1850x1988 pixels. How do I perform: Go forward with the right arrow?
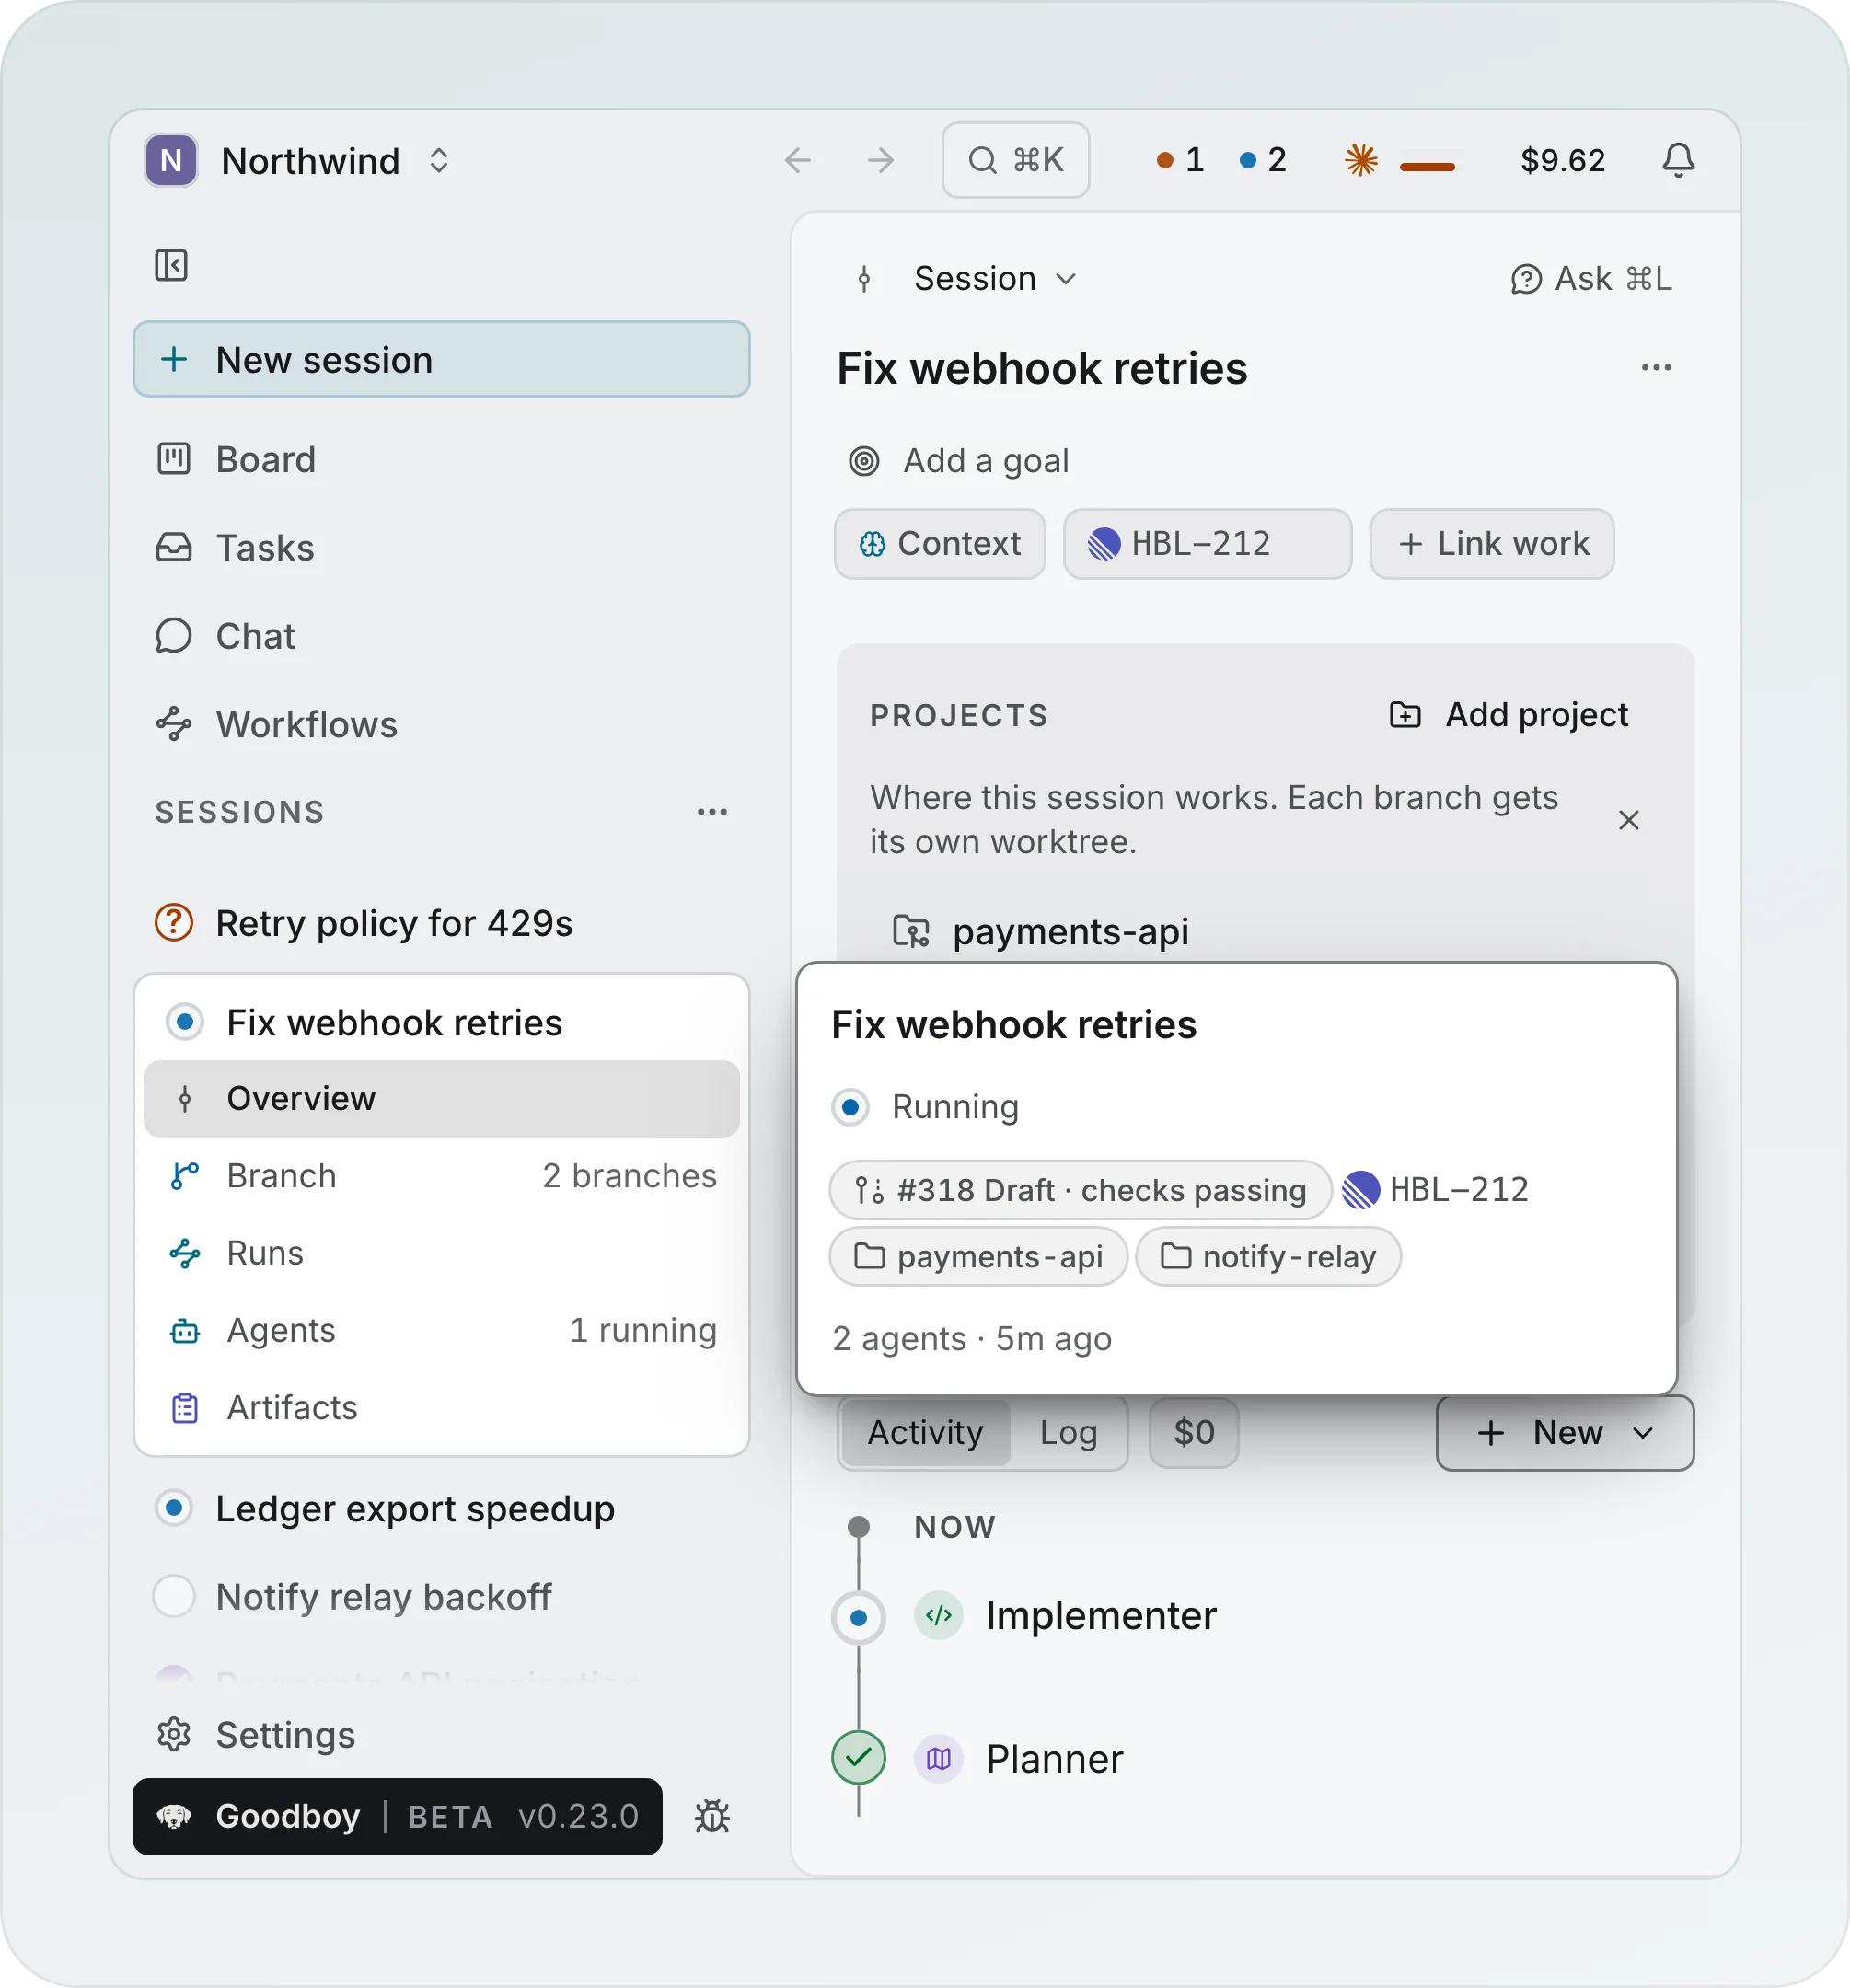click(x=880, y=160)
